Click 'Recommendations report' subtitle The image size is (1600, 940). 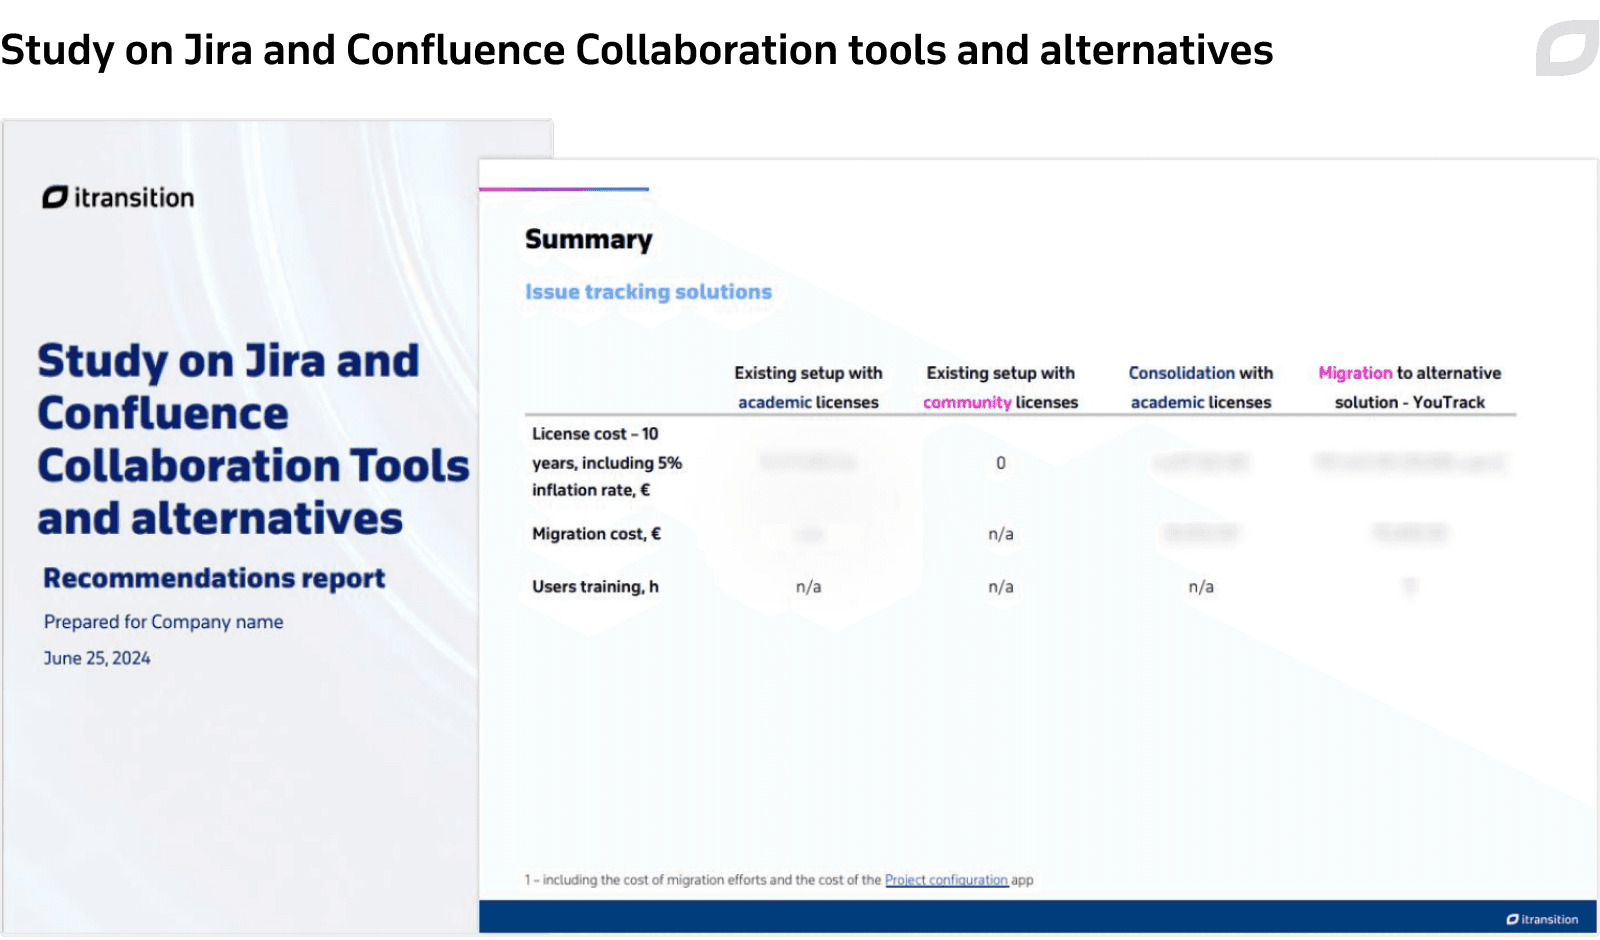click(x=214, y=578)
